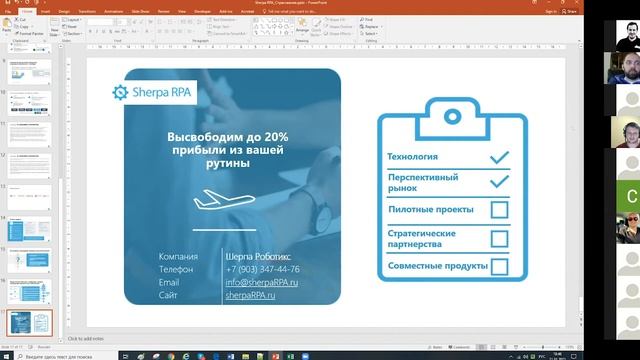This screenshot has height=360, width=640.
Task: Select Normal view icon in status bar
Action: 481,347
